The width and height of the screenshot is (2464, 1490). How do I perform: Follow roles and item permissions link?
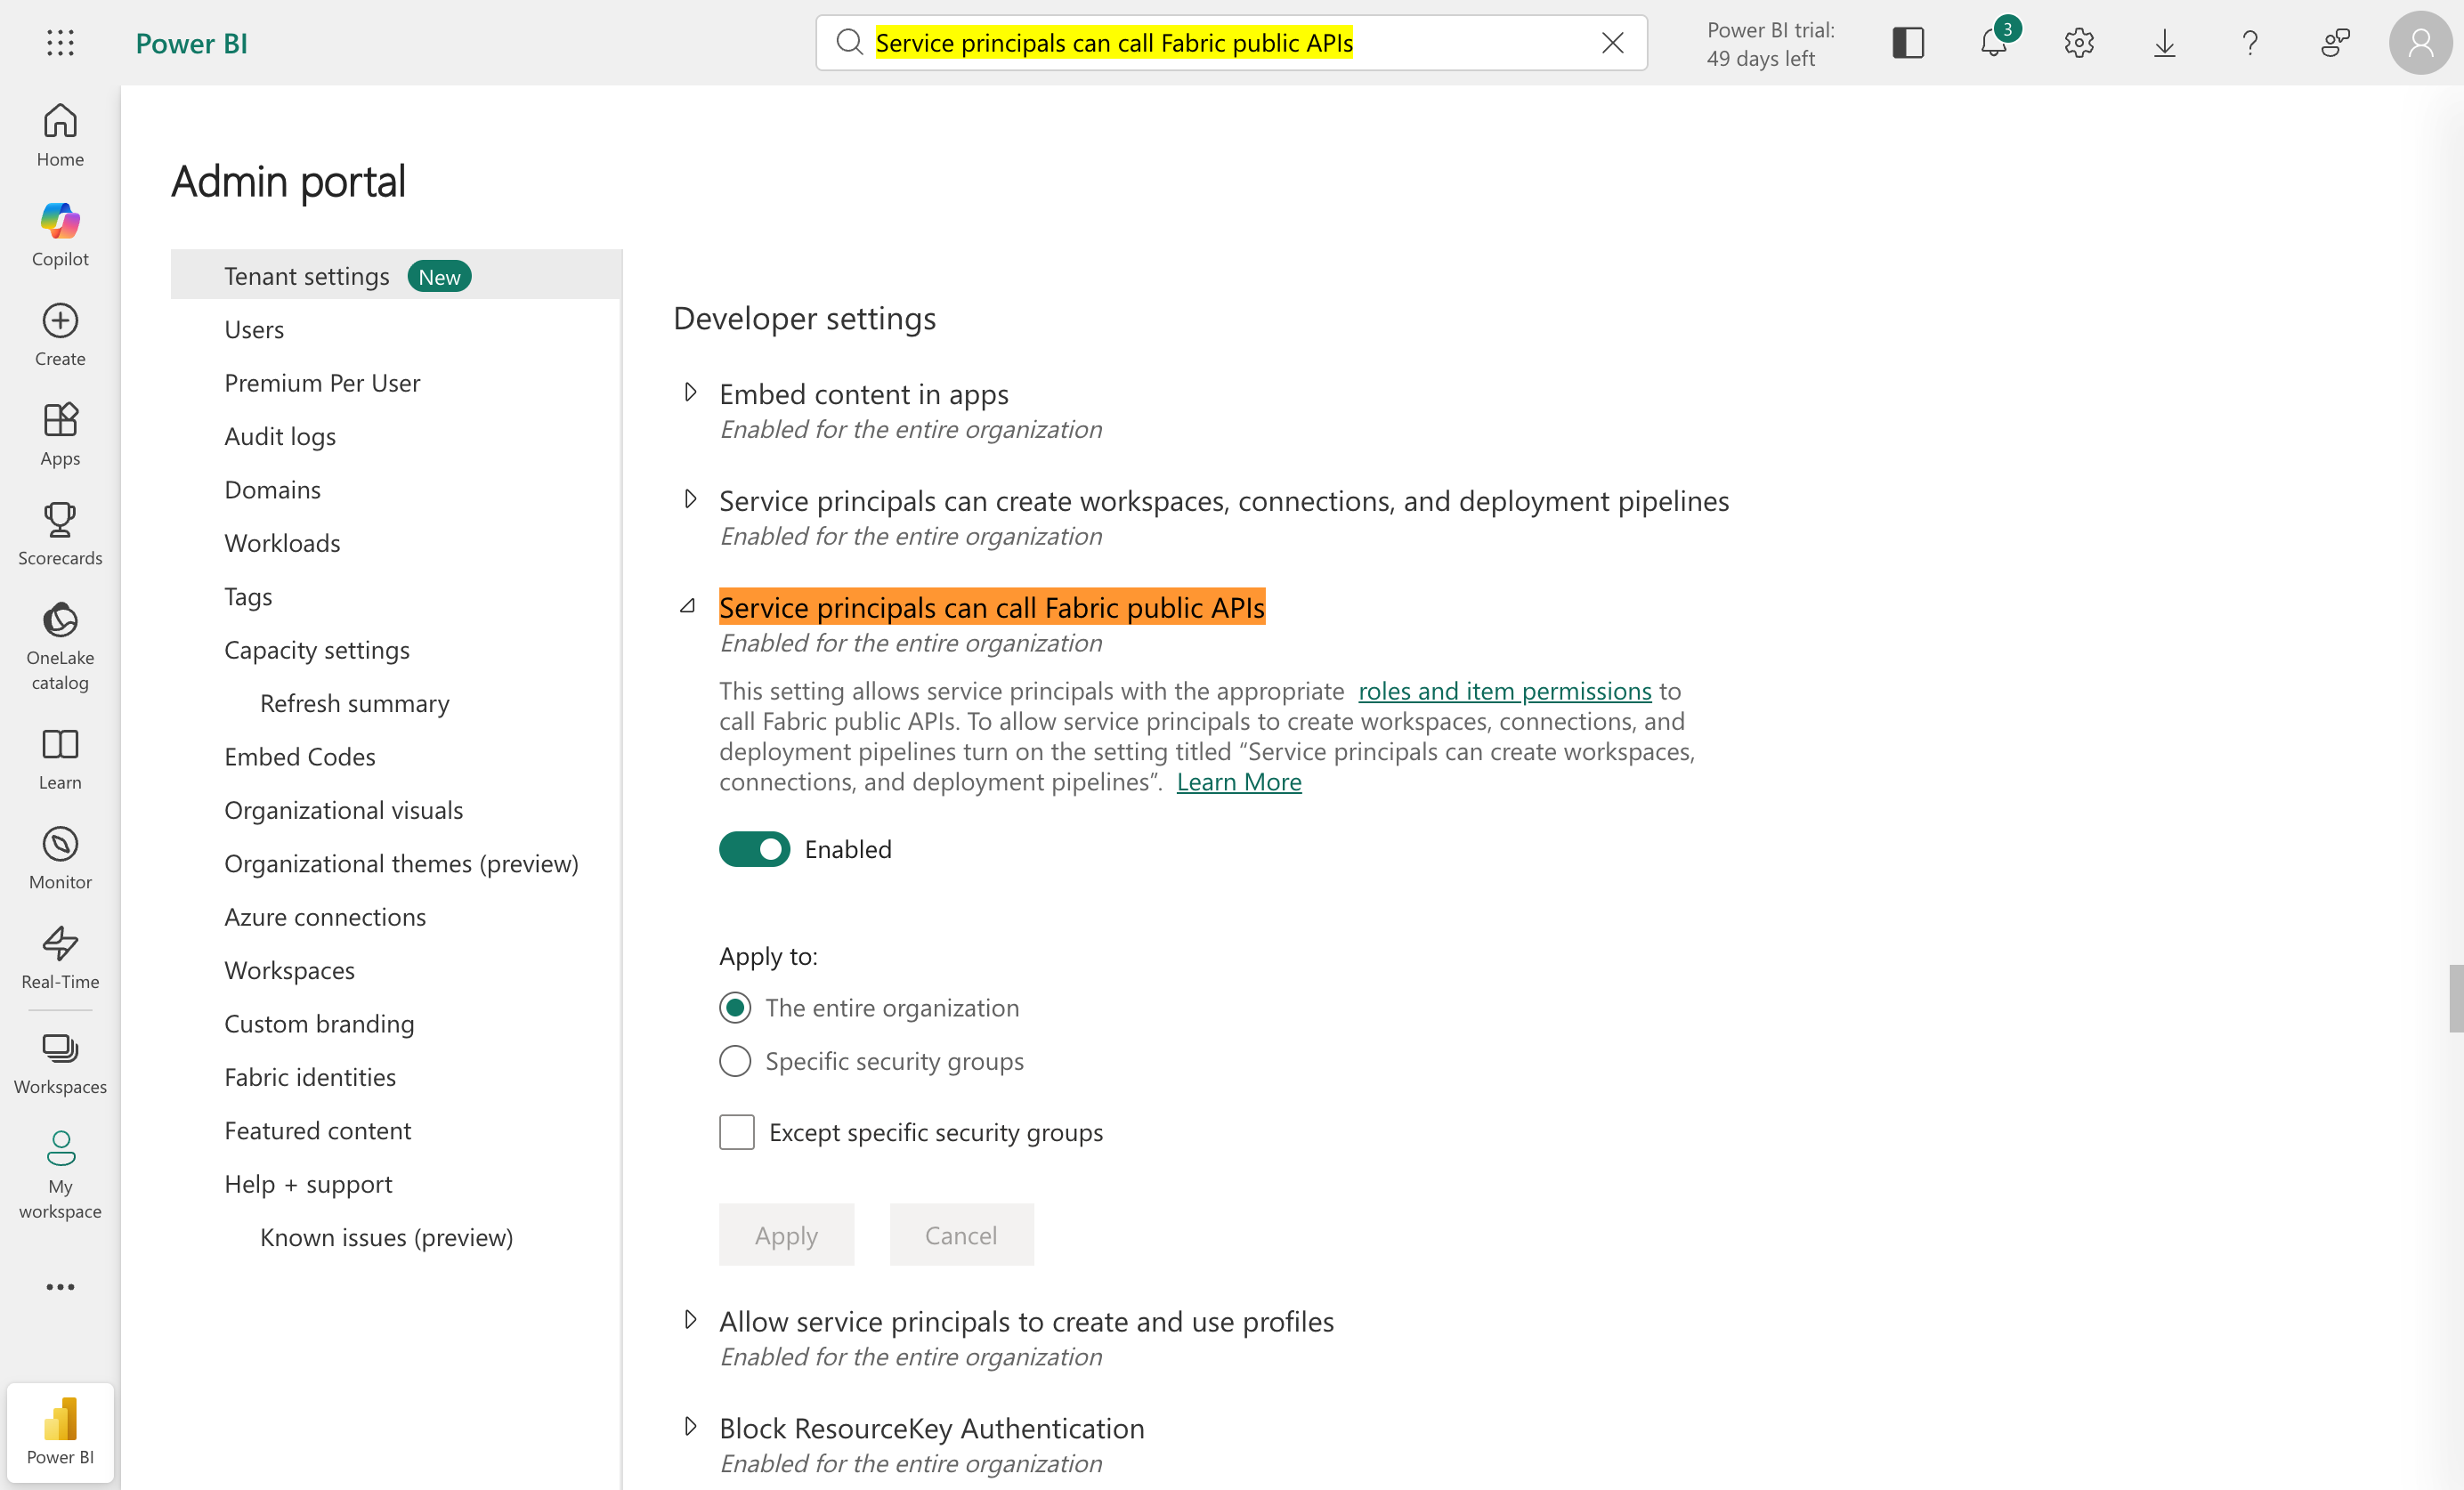click(1504, 691)
